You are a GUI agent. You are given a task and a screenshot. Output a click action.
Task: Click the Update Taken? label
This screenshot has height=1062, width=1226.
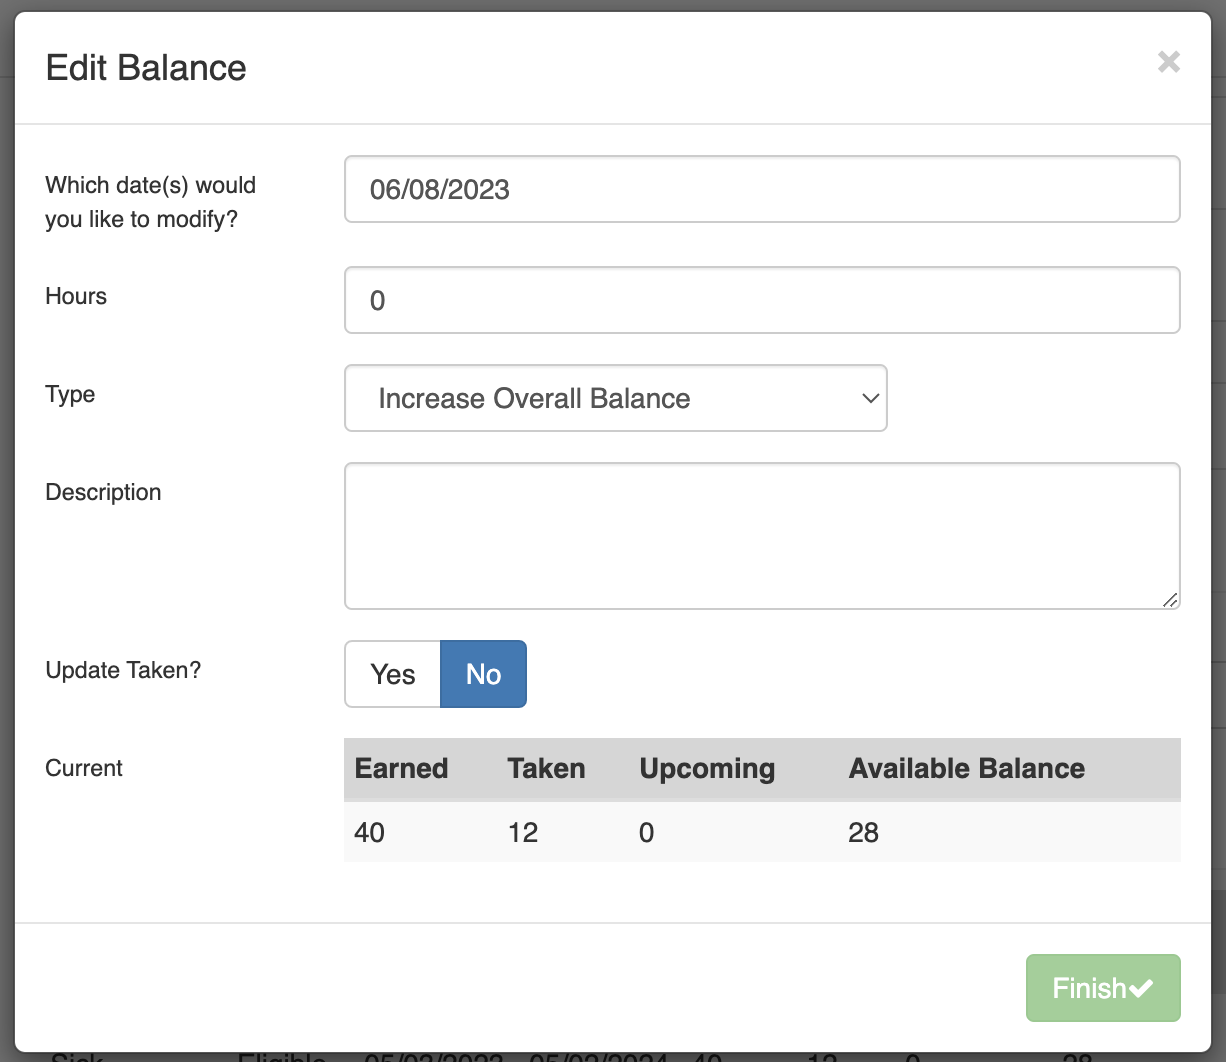(123, 670)
